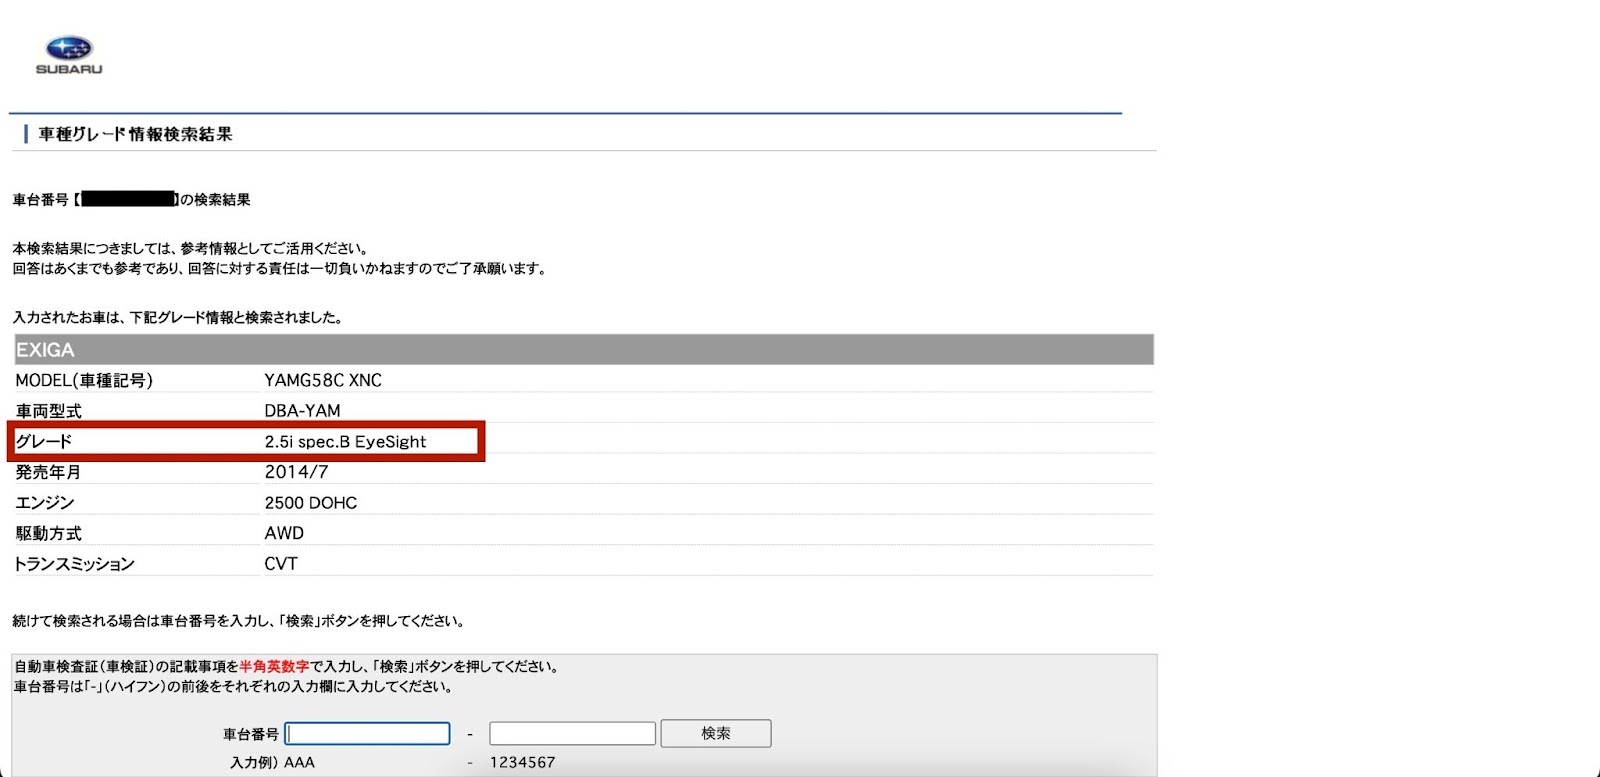This screenshot has width=1600, height=777.
Task: Focus the second chassis number field after the hyphen
Action: coord(572,733)
